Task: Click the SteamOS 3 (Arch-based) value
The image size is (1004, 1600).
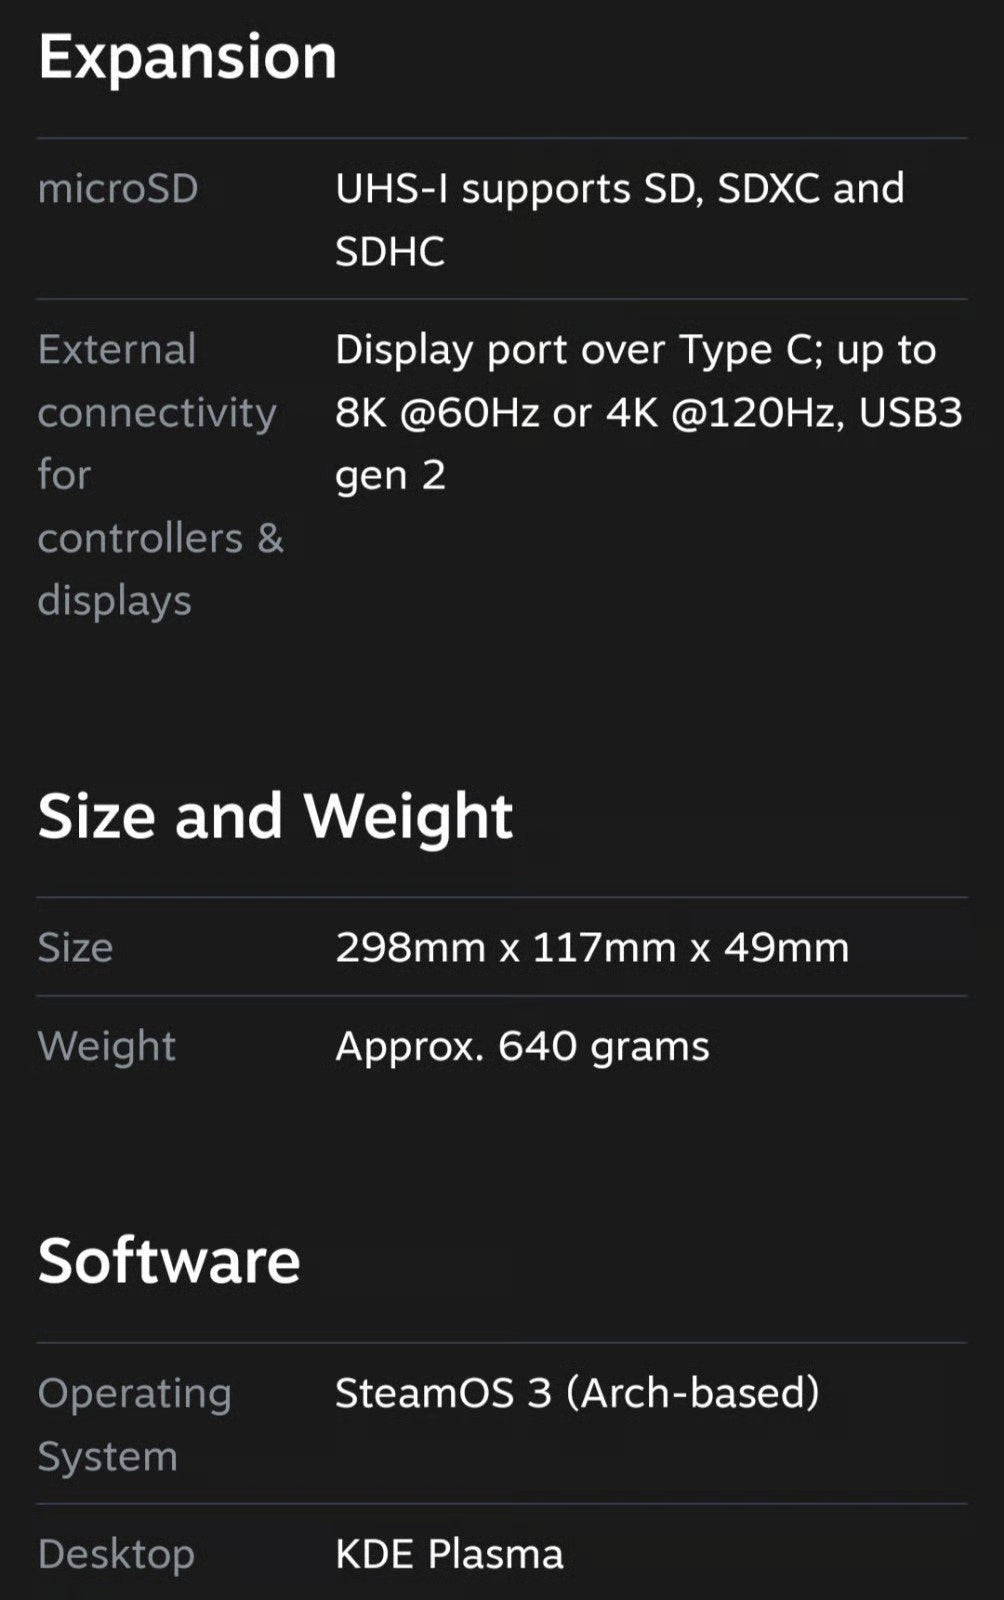Action: (577, 1393)
